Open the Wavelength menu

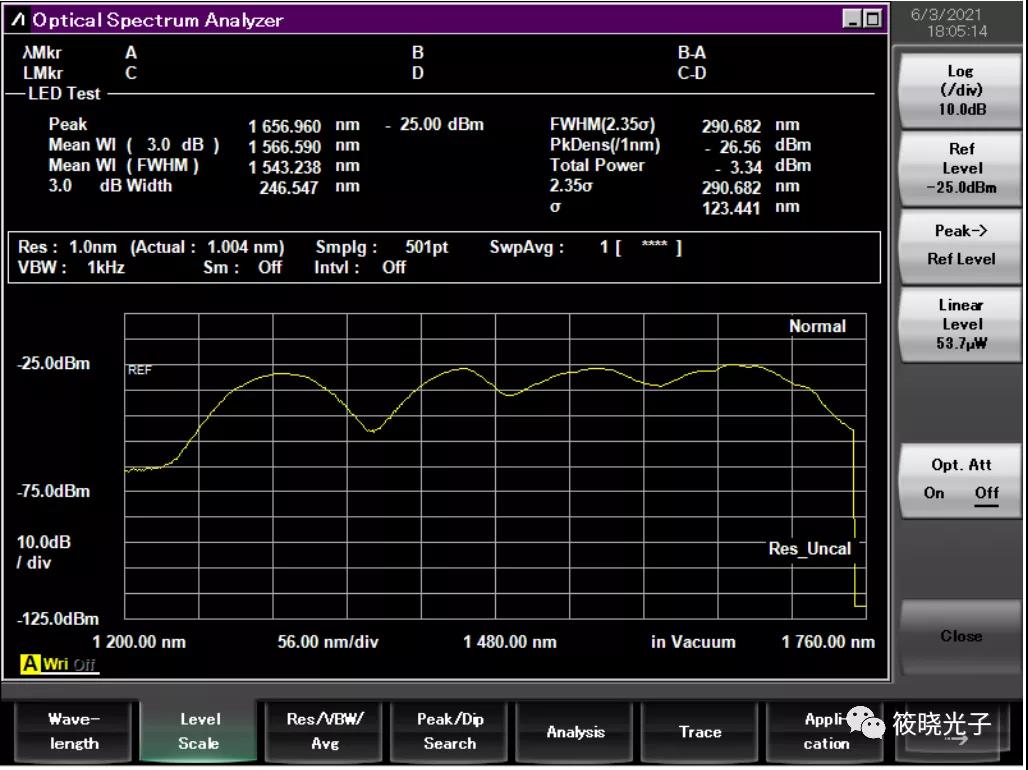(74, 731)
